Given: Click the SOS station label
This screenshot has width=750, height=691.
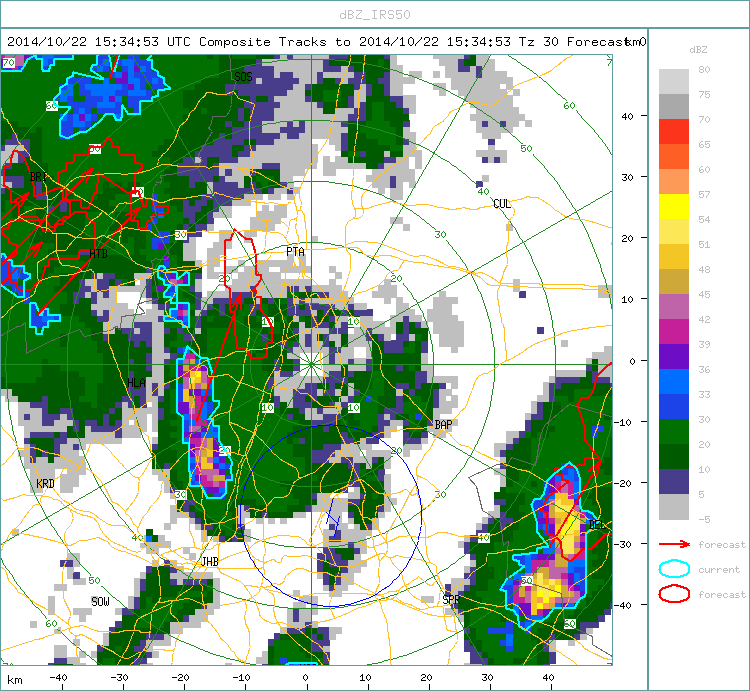Looking at the screenshot, I should click(x=243, y=77).
